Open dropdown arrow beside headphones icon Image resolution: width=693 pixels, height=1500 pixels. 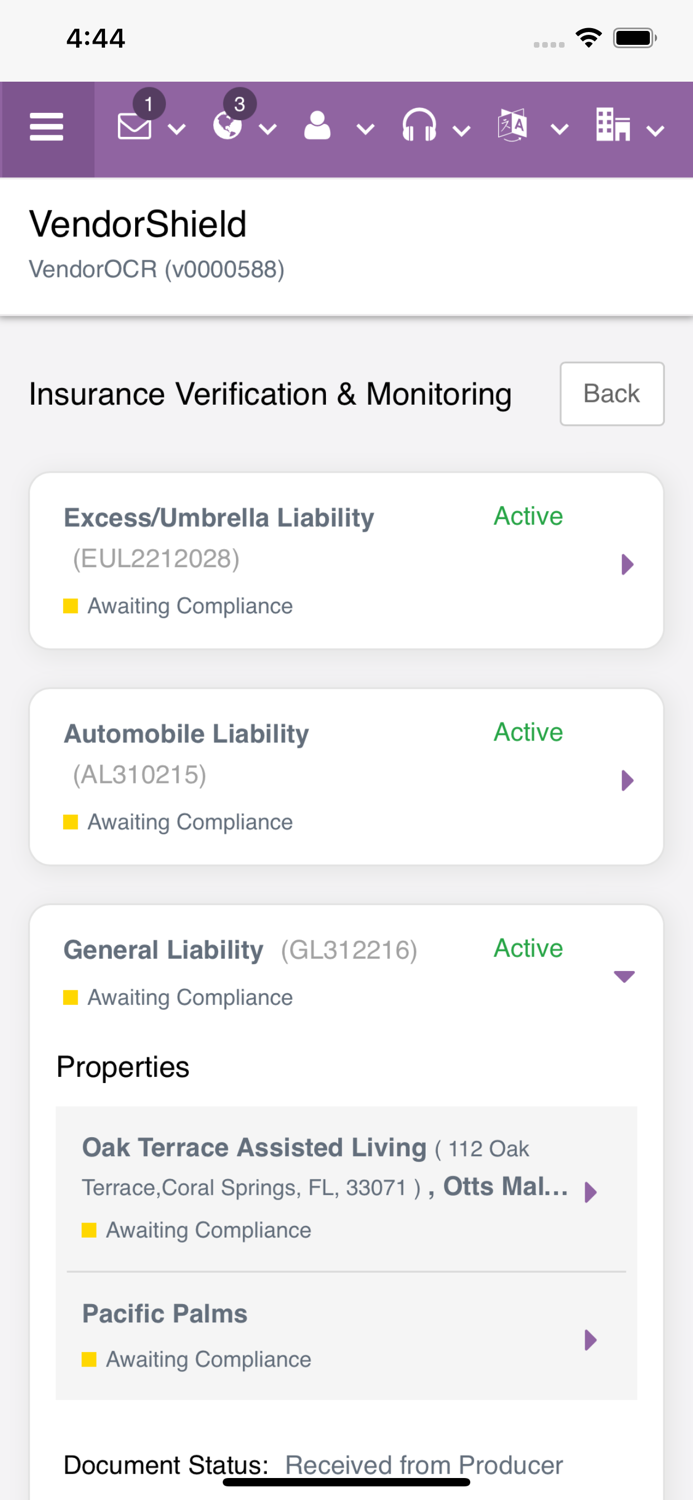[461, 130]
